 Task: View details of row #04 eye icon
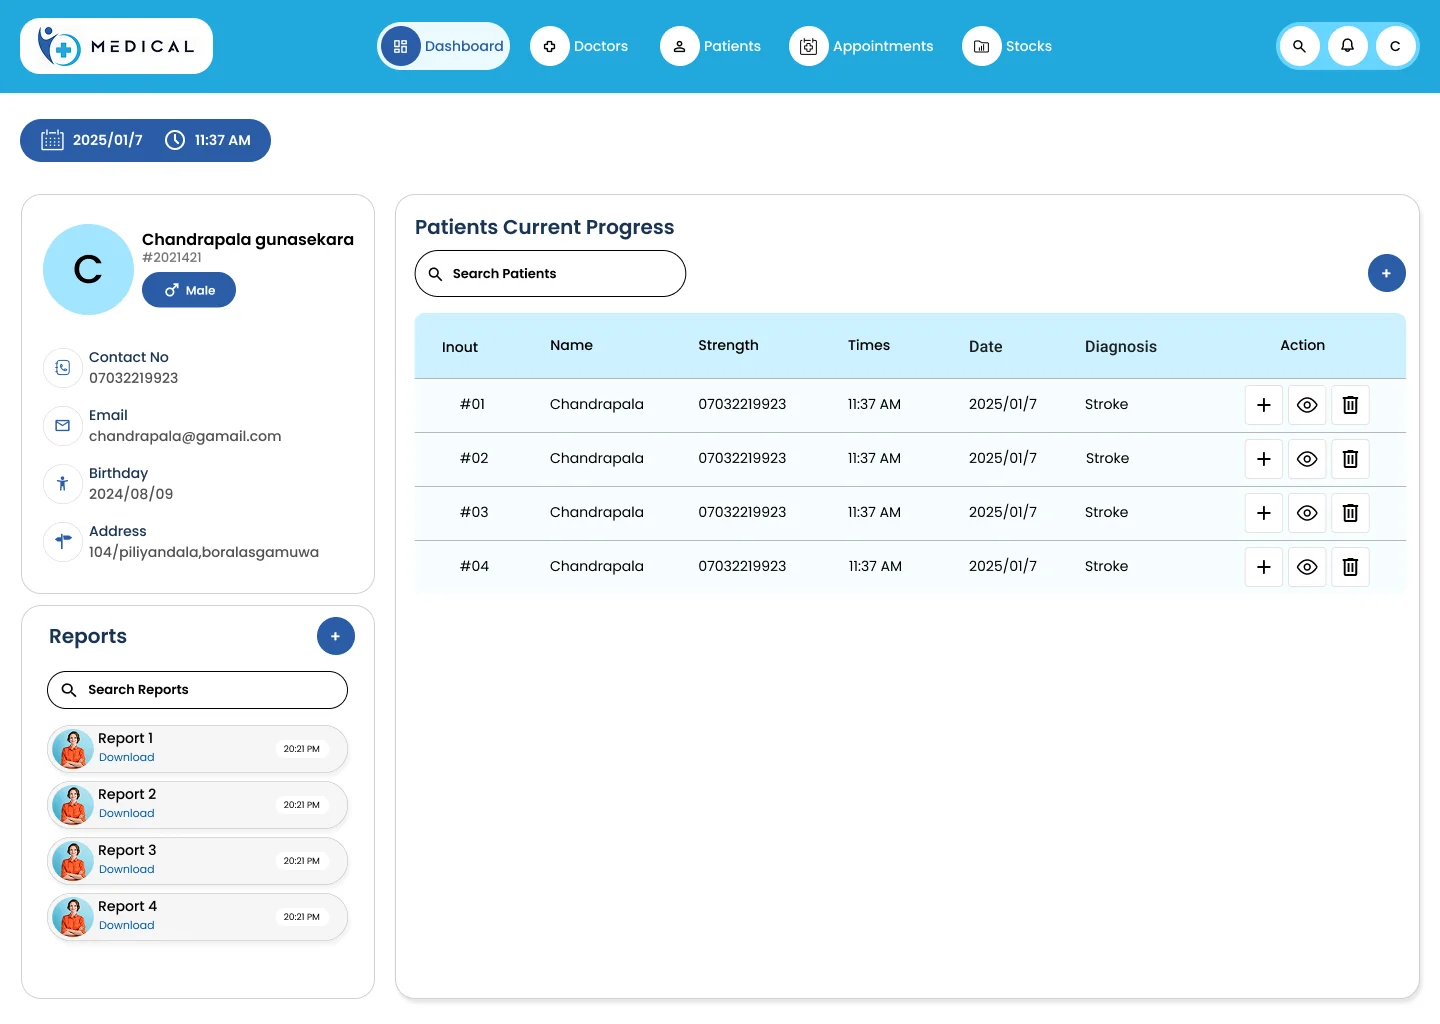pyautogui.click(x=1307, y=567)
